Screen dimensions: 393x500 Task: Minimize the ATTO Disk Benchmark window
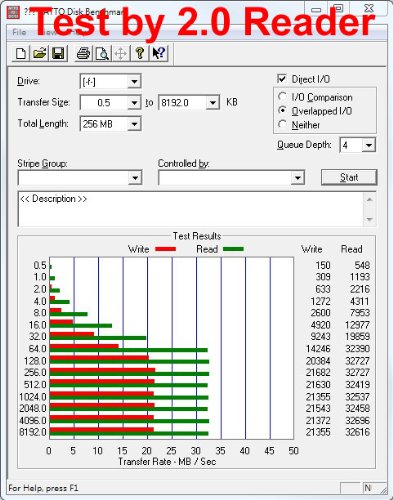[316, 9]
